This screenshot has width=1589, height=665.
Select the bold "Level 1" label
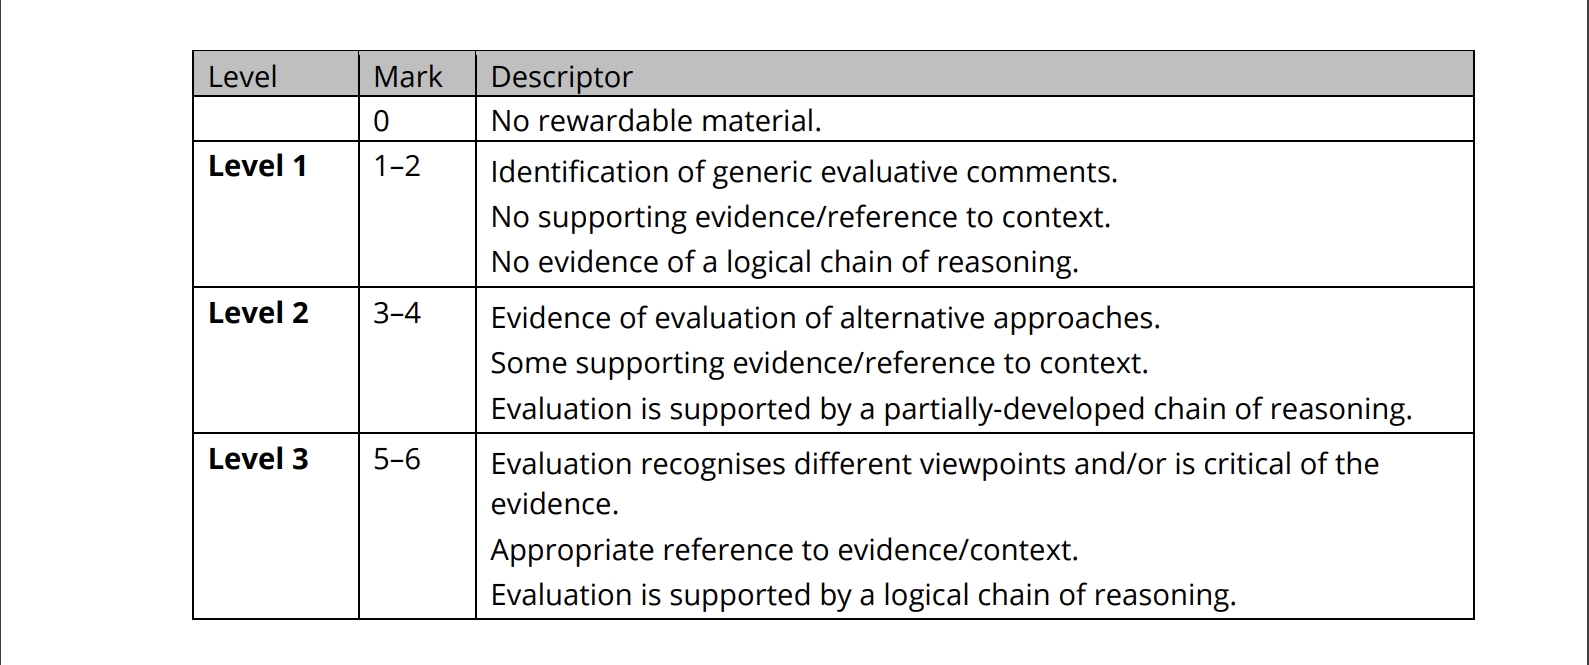257,166
